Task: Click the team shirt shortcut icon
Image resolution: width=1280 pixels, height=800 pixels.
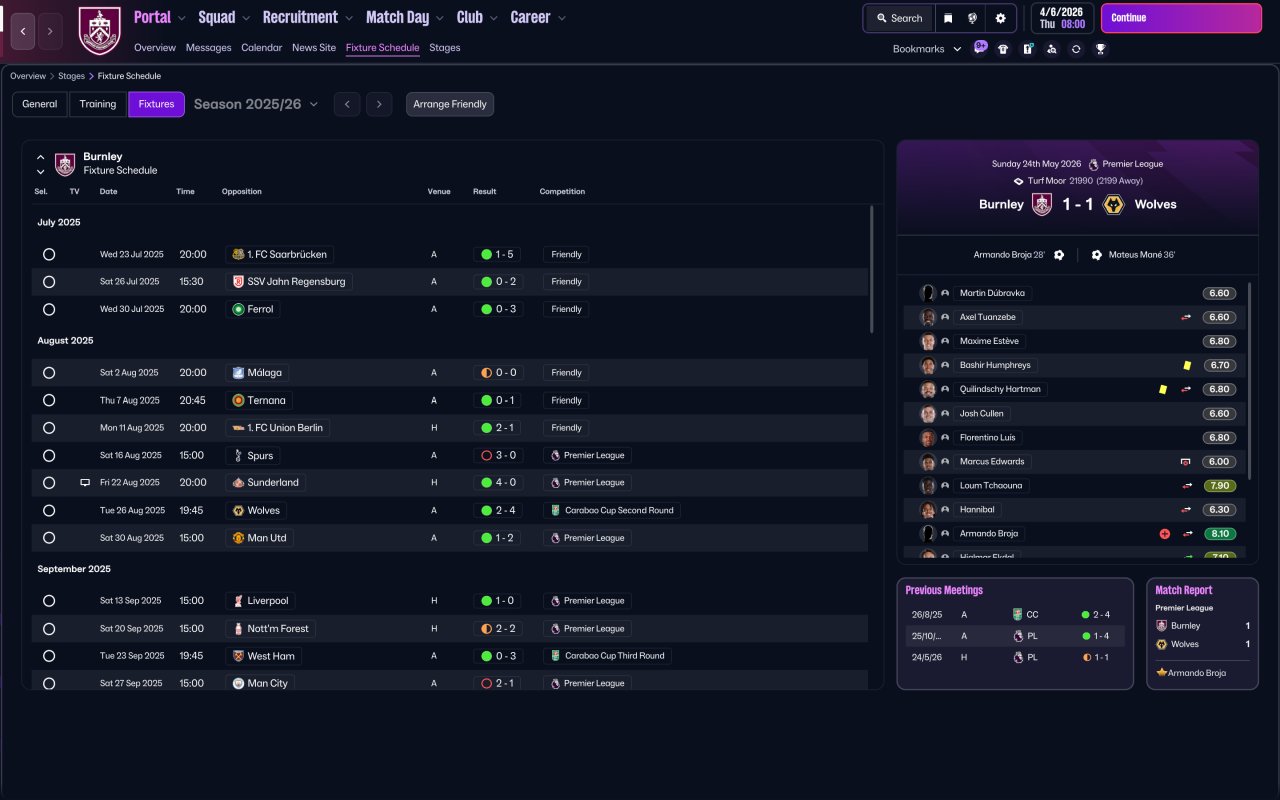Action: click(1003, 48)
